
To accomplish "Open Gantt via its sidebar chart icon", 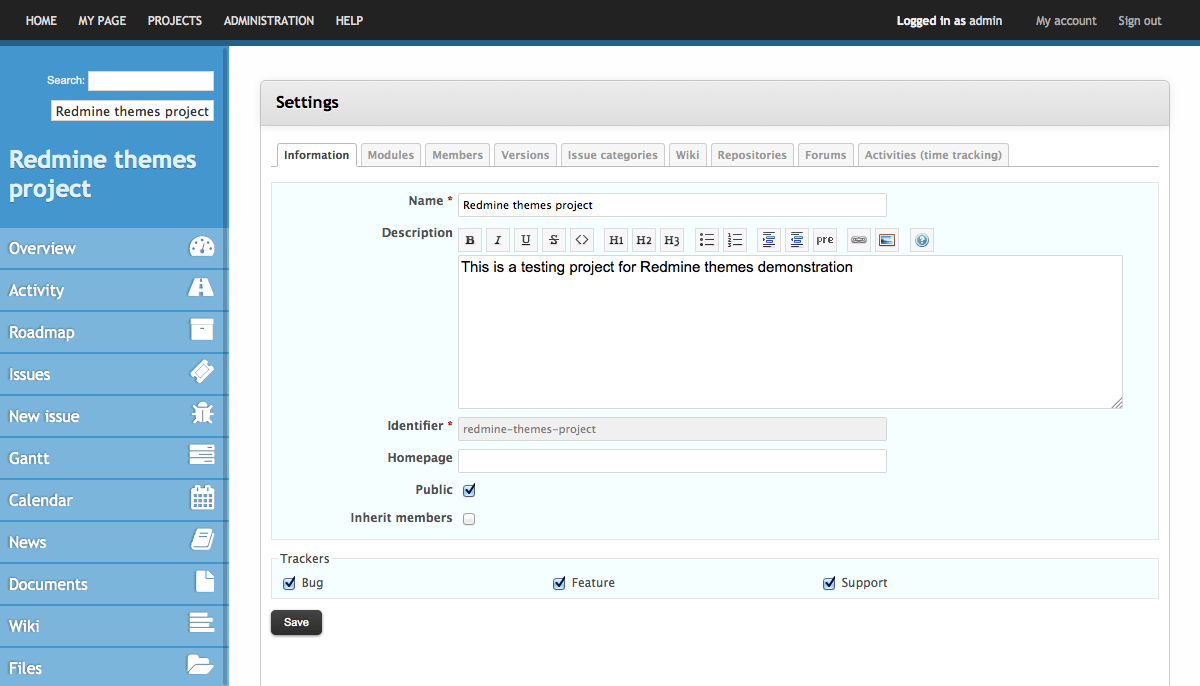I will coord(202,456).
